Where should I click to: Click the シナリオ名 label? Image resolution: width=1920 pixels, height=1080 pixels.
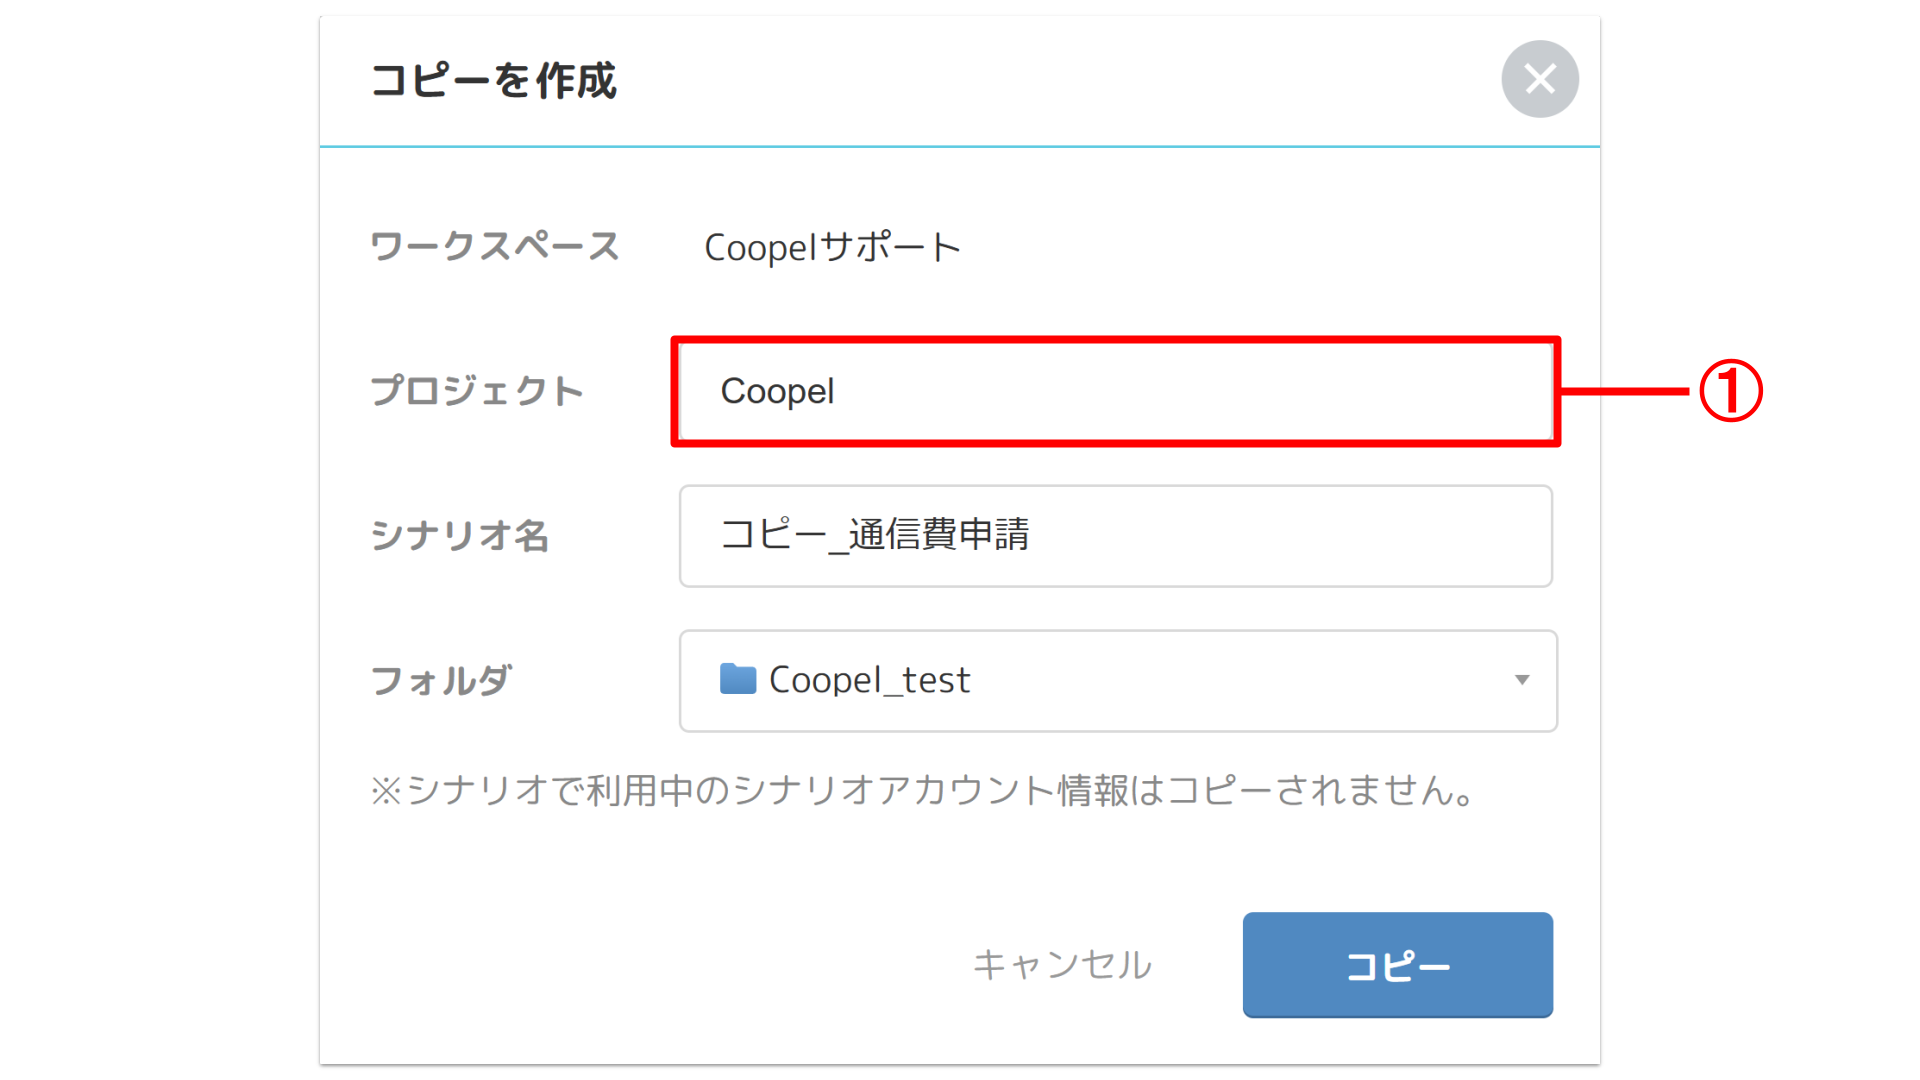(460, 536)
